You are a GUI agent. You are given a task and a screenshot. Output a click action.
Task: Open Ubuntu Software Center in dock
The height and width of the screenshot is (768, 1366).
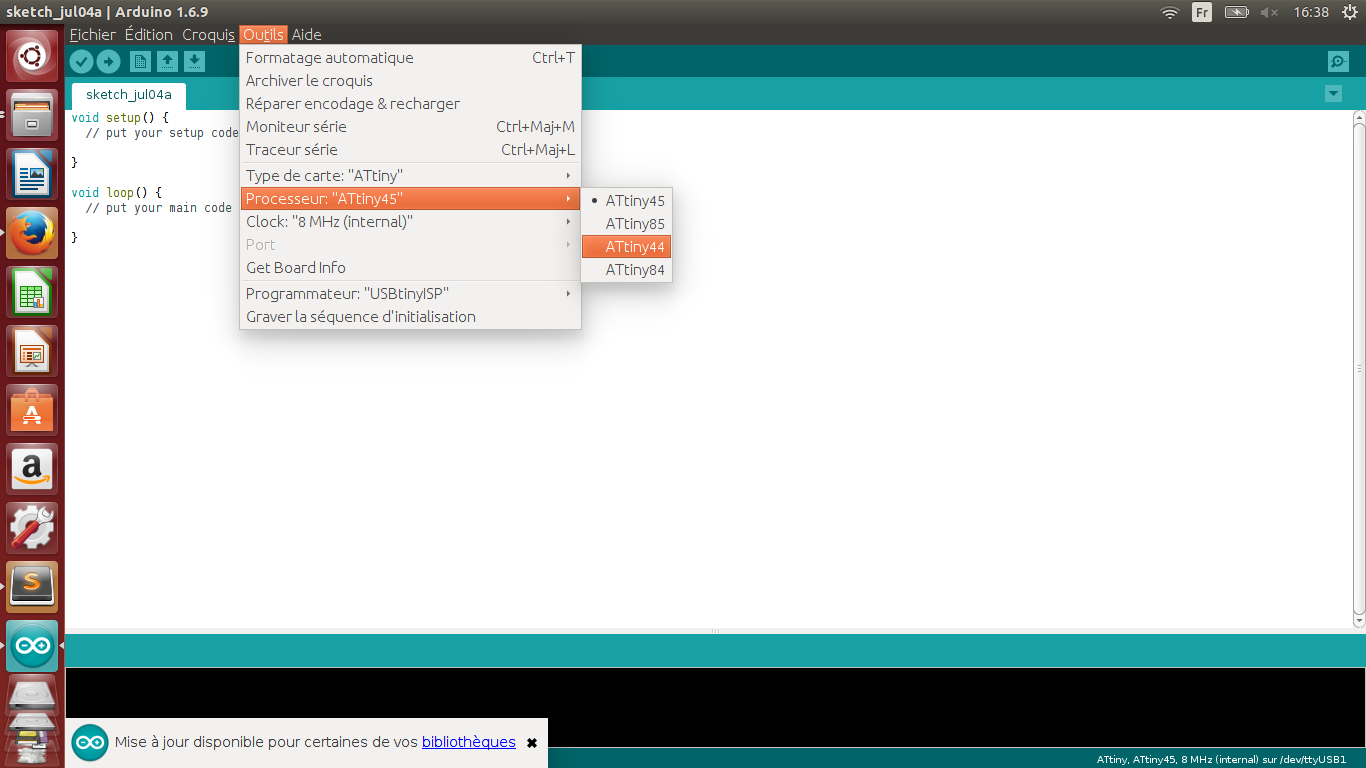33,410
